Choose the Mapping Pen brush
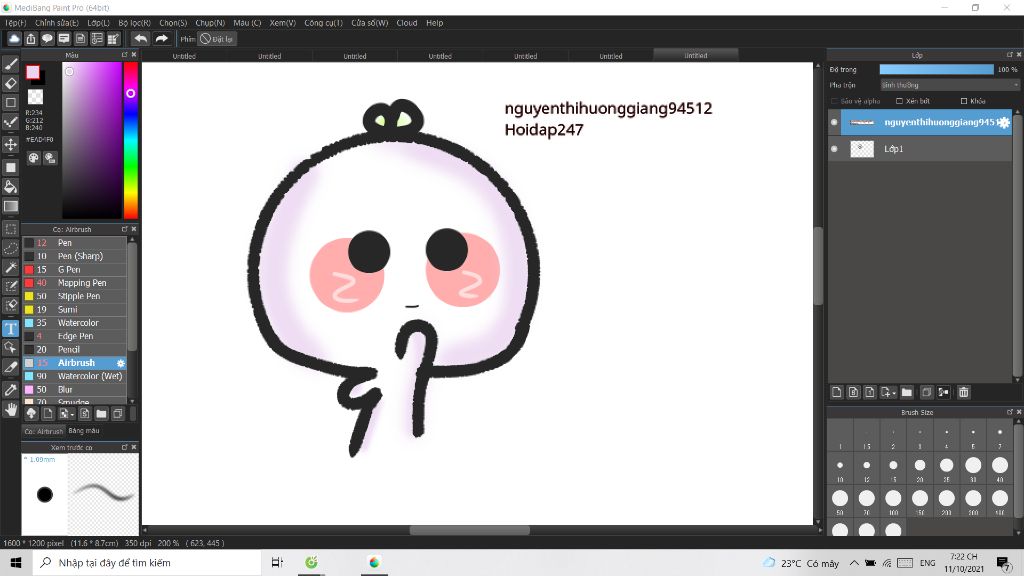 click(x=75, y=283)
